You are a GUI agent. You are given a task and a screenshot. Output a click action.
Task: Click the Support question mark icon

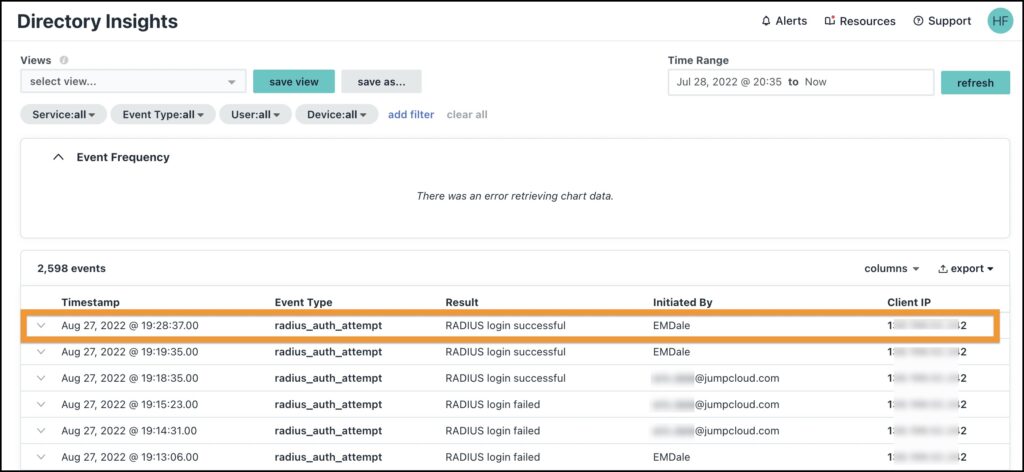[x=917, y=21]
